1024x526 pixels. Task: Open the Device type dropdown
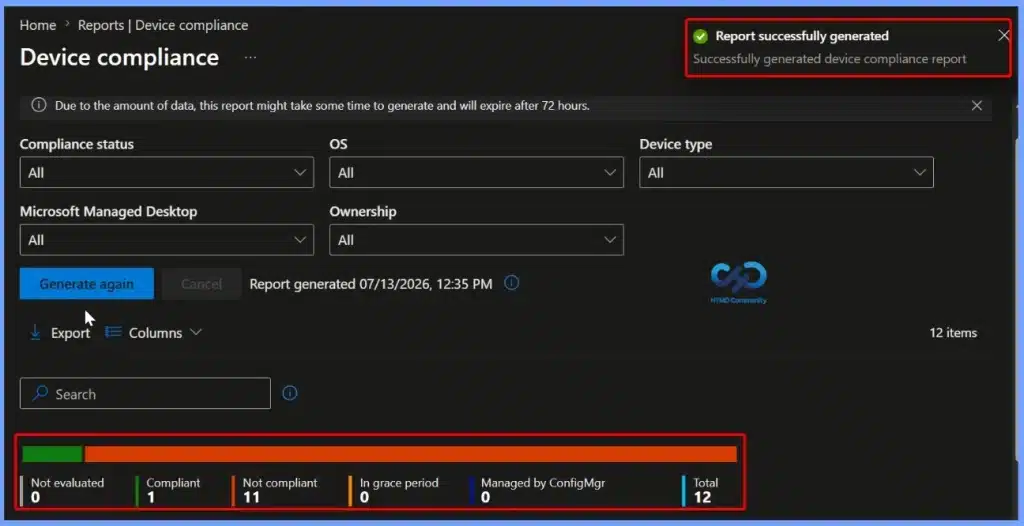coord(786,173)
